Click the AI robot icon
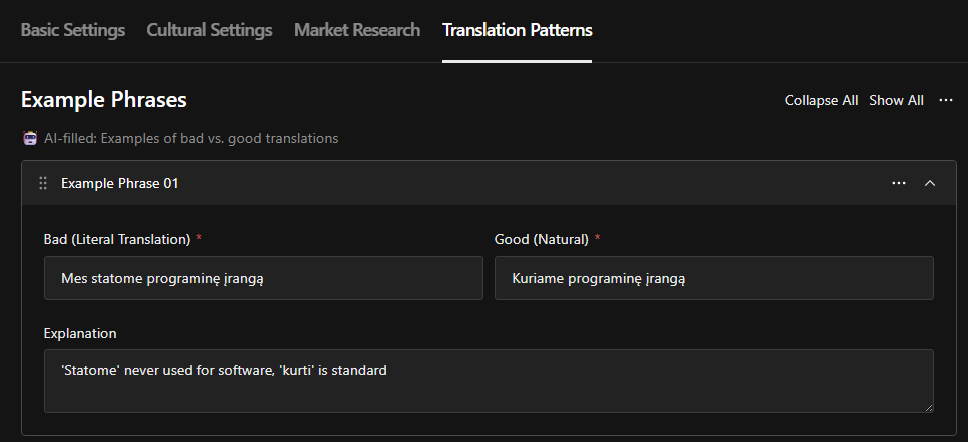Screen dimensions: 968x442 (30, 138)
